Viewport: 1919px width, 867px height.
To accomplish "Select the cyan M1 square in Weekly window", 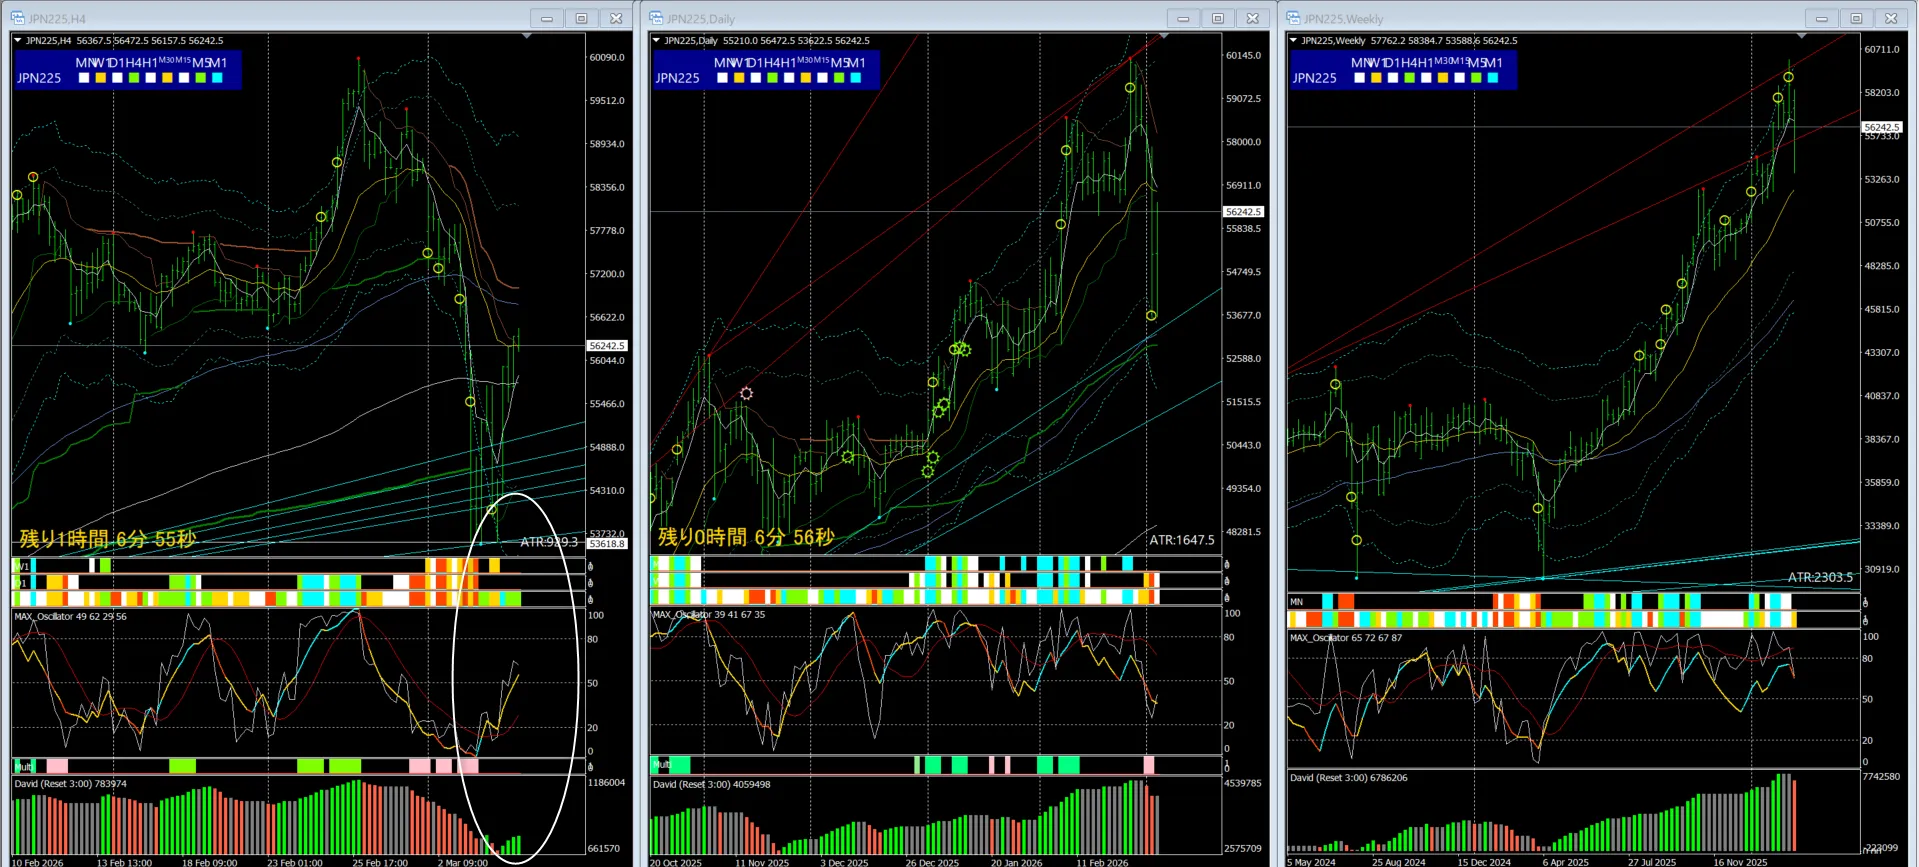I will click(x=1493, y=78).
